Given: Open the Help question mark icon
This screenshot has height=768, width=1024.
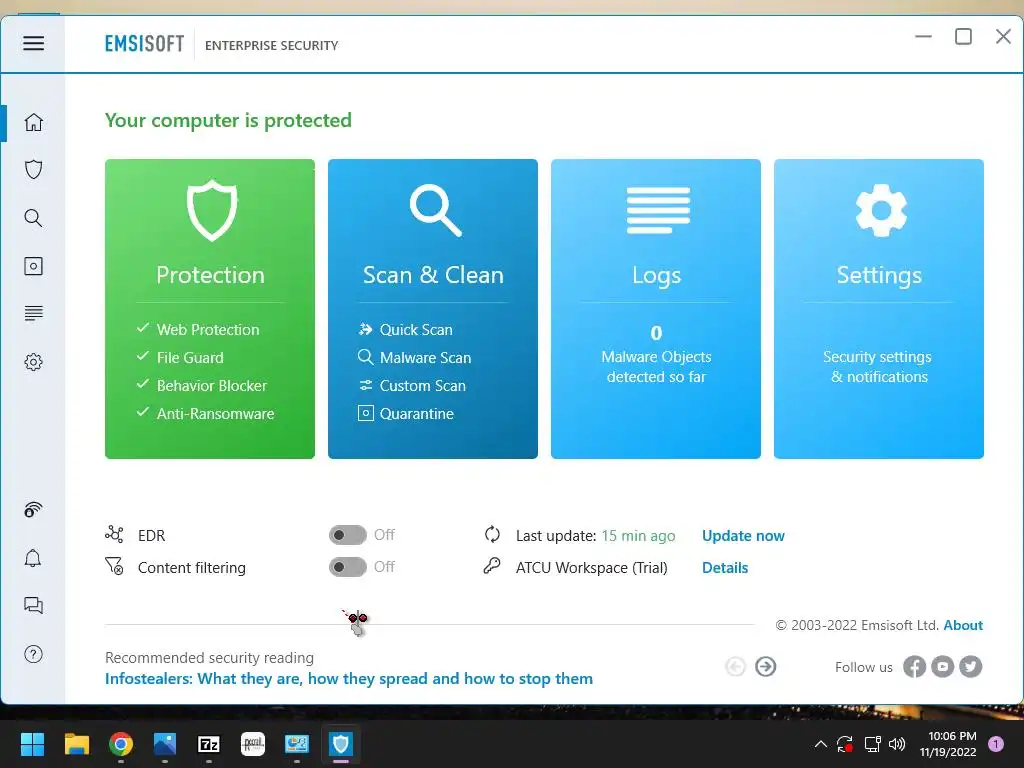Looking at the screenshot, I should tap(33, 654).
